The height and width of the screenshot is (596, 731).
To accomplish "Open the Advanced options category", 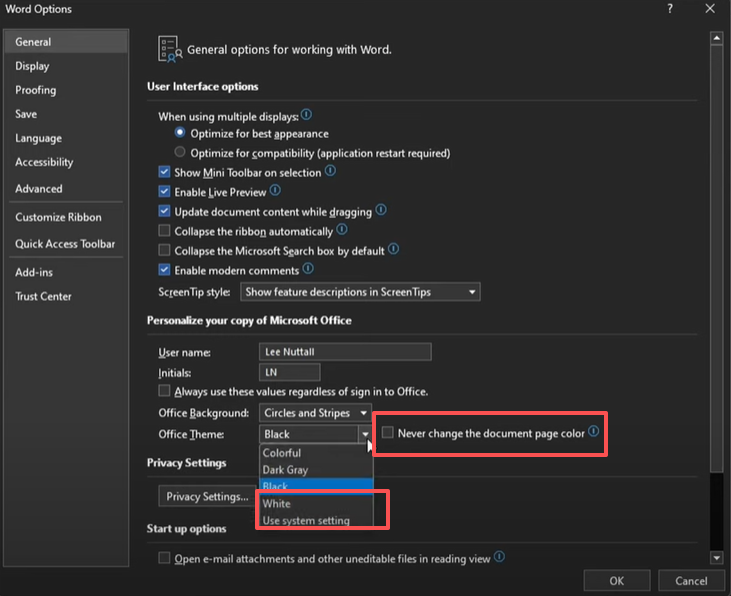I will click(39, 189).
